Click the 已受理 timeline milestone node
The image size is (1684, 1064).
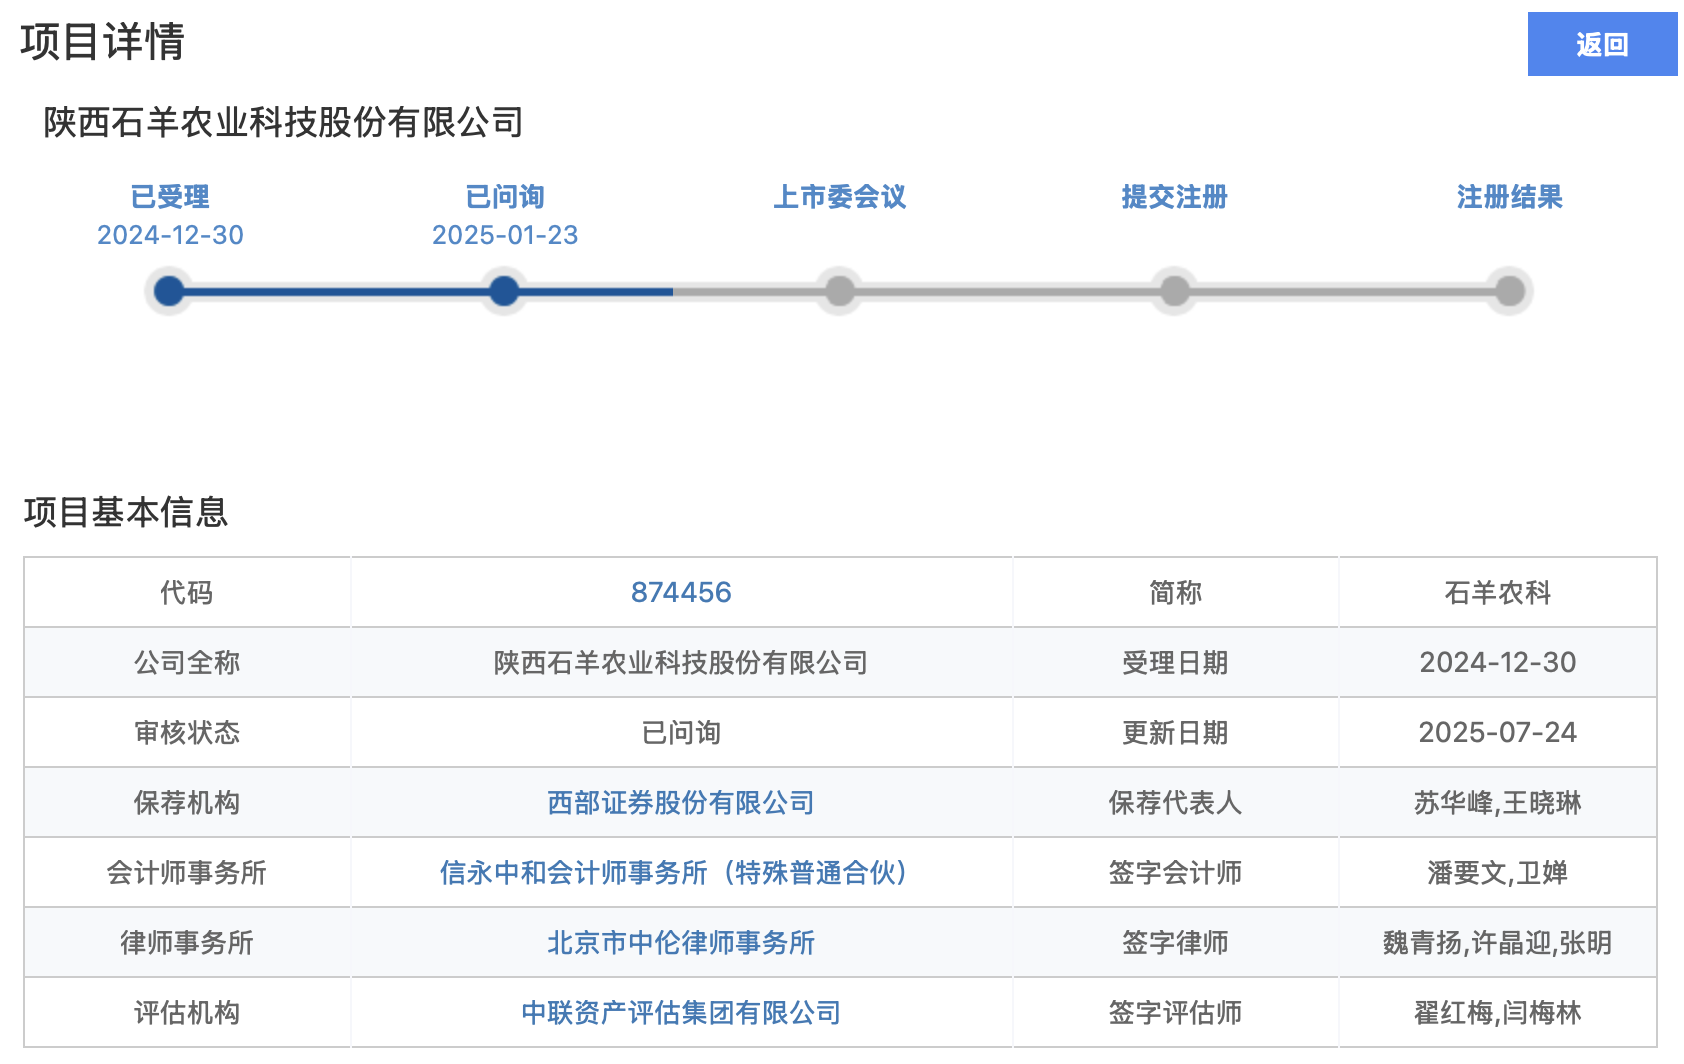click(168, 291)
